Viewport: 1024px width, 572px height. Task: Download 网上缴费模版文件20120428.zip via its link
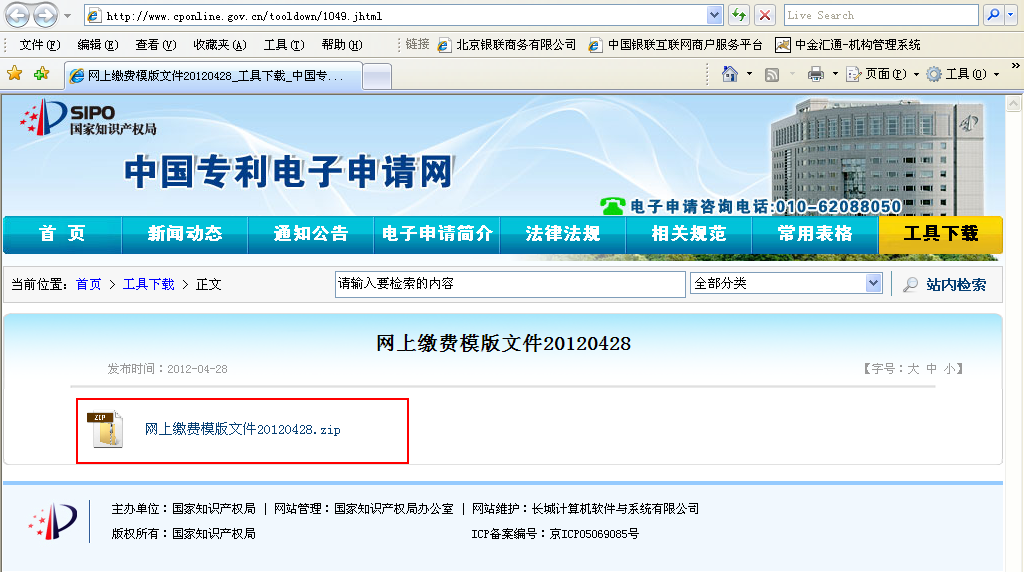coord(242,429)
